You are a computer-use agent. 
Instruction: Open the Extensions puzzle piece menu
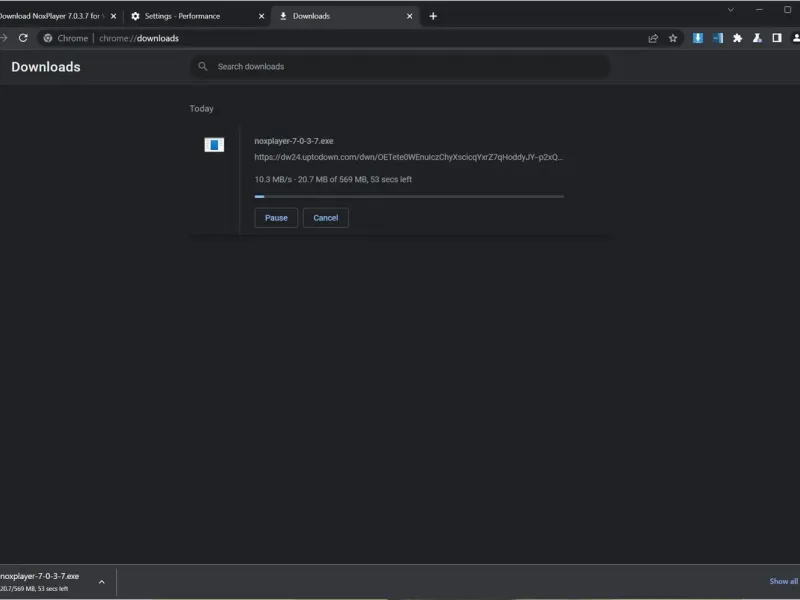pos(737,38)
